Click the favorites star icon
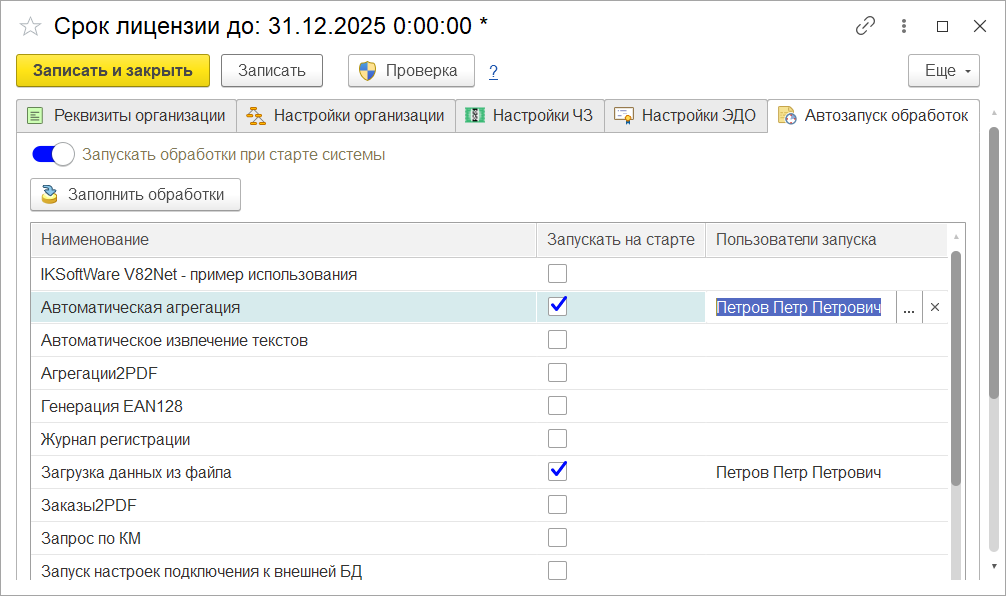 click(31, 27)
